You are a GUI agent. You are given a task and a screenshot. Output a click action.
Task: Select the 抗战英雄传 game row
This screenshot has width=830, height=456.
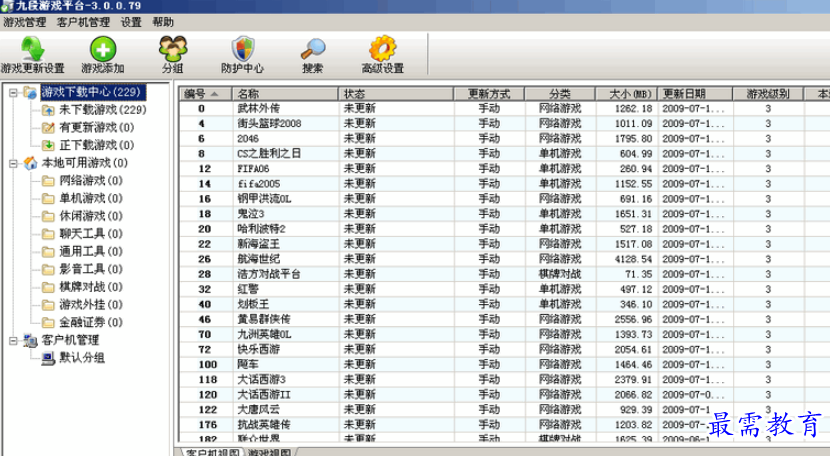coord(504,425)
